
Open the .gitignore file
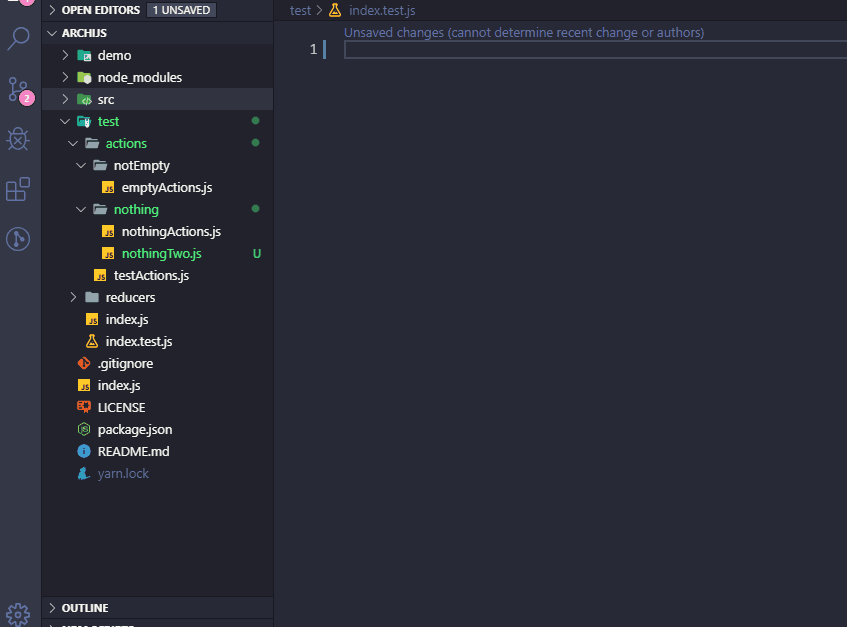click(125, 363)
